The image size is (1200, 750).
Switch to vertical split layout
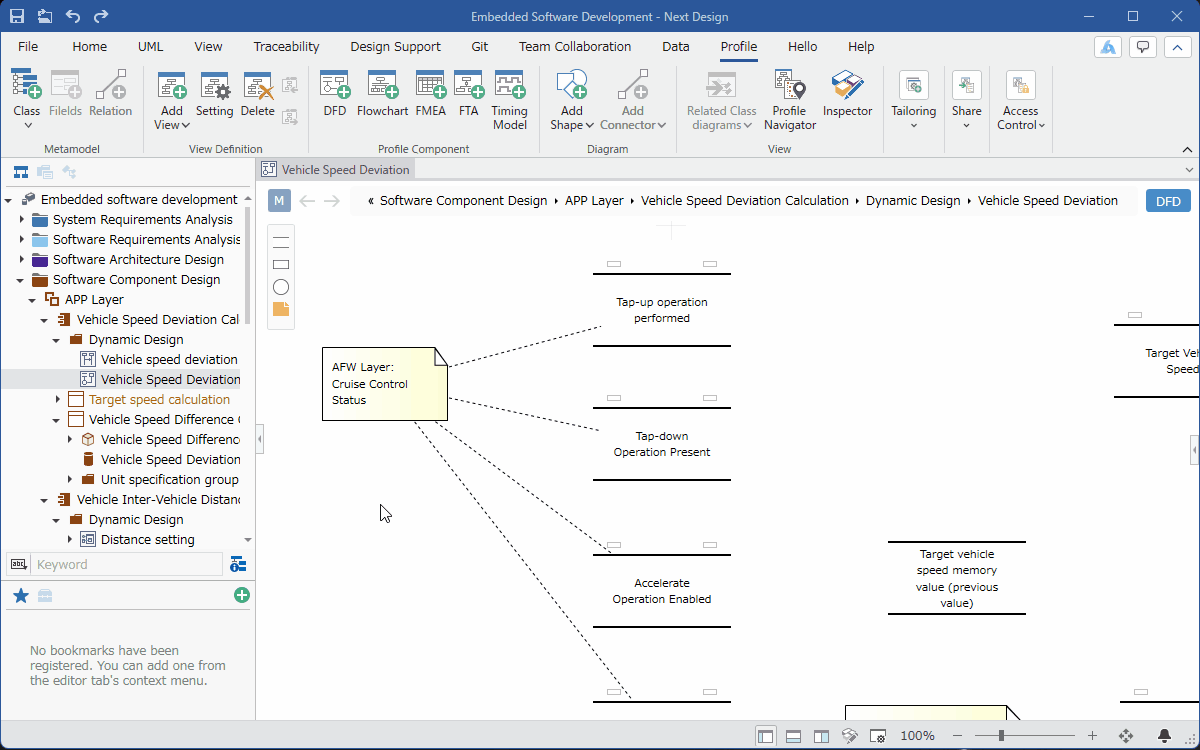click(x=821, y=736)
